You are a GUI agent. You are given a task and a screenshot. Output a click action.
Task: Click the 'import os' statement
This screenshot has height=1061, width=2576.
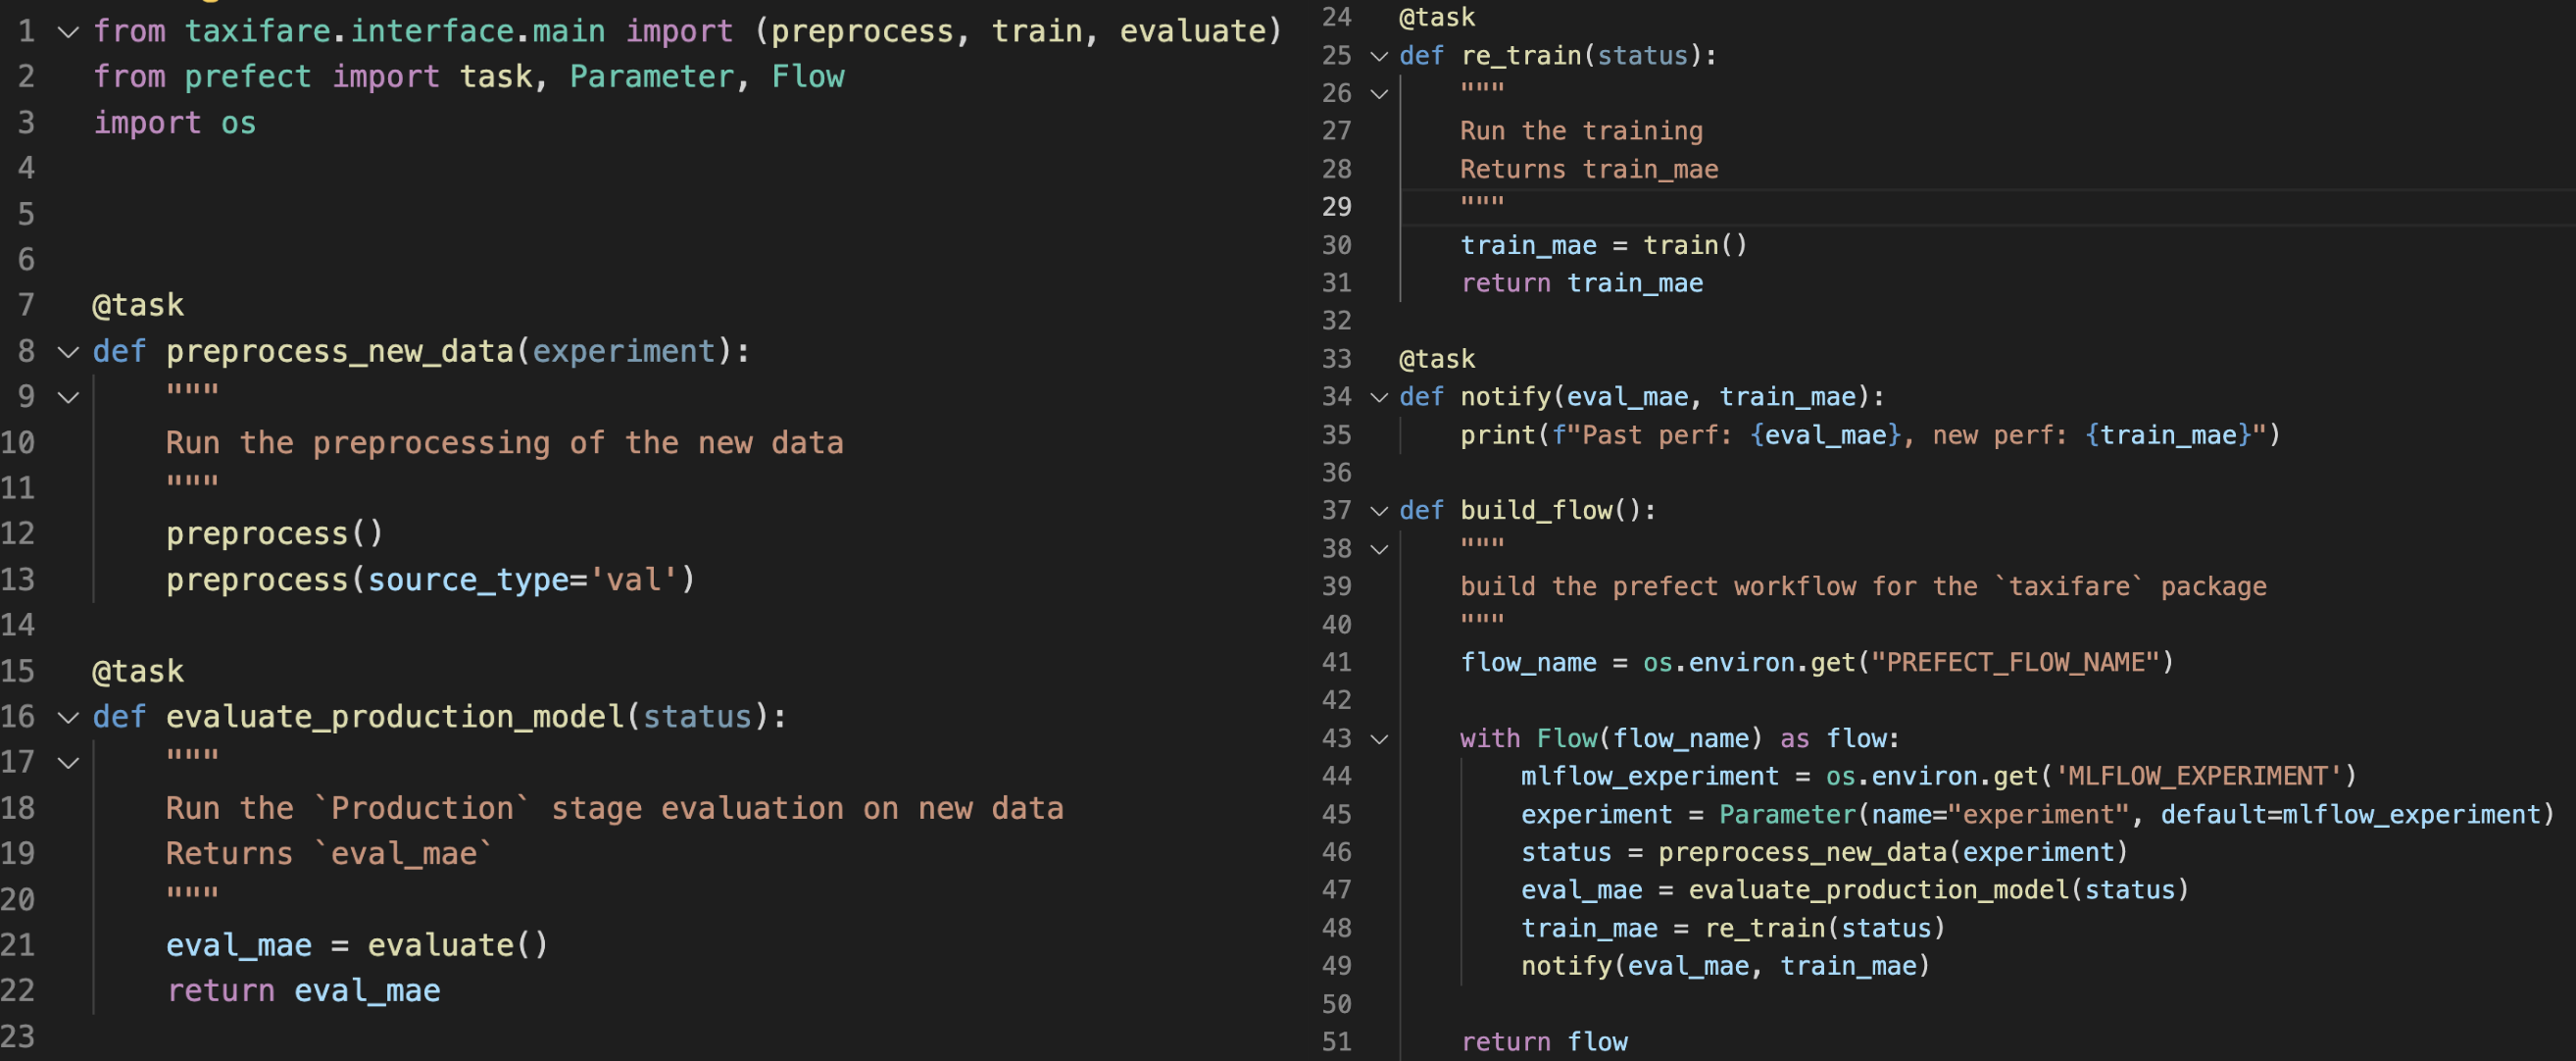pos(175,123)
